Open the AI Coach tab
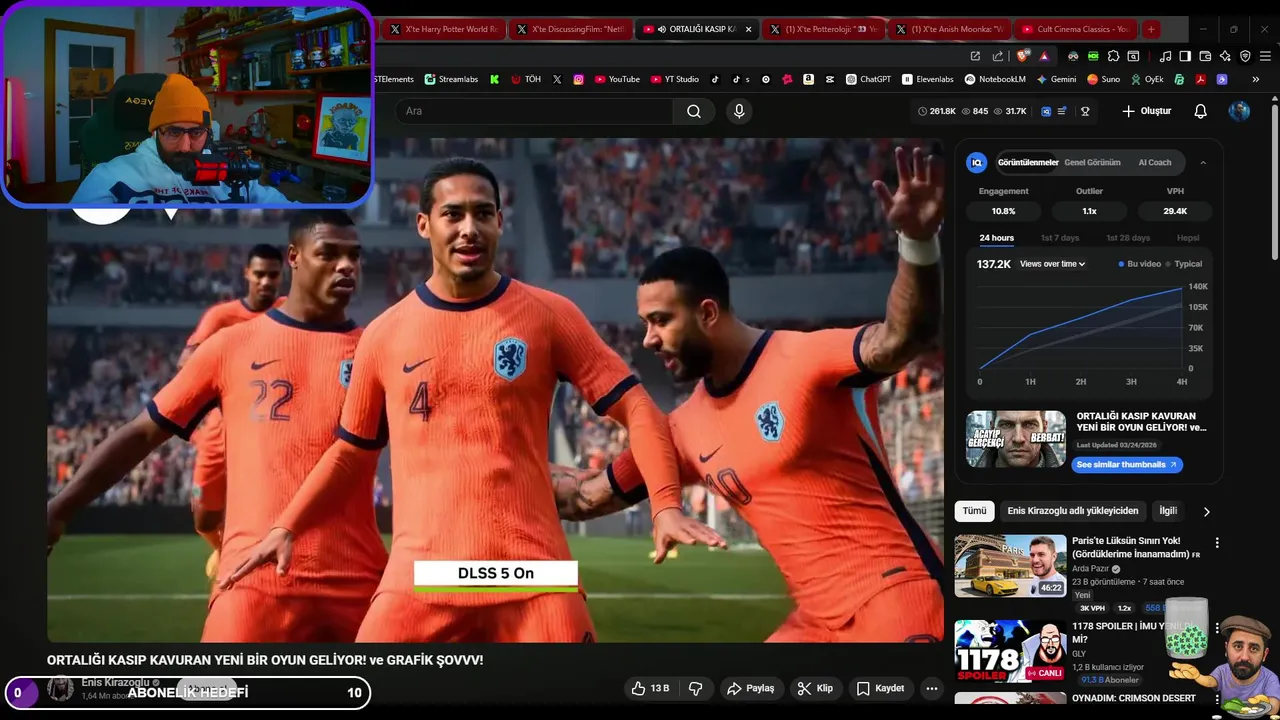 (x=1155, y=162)
